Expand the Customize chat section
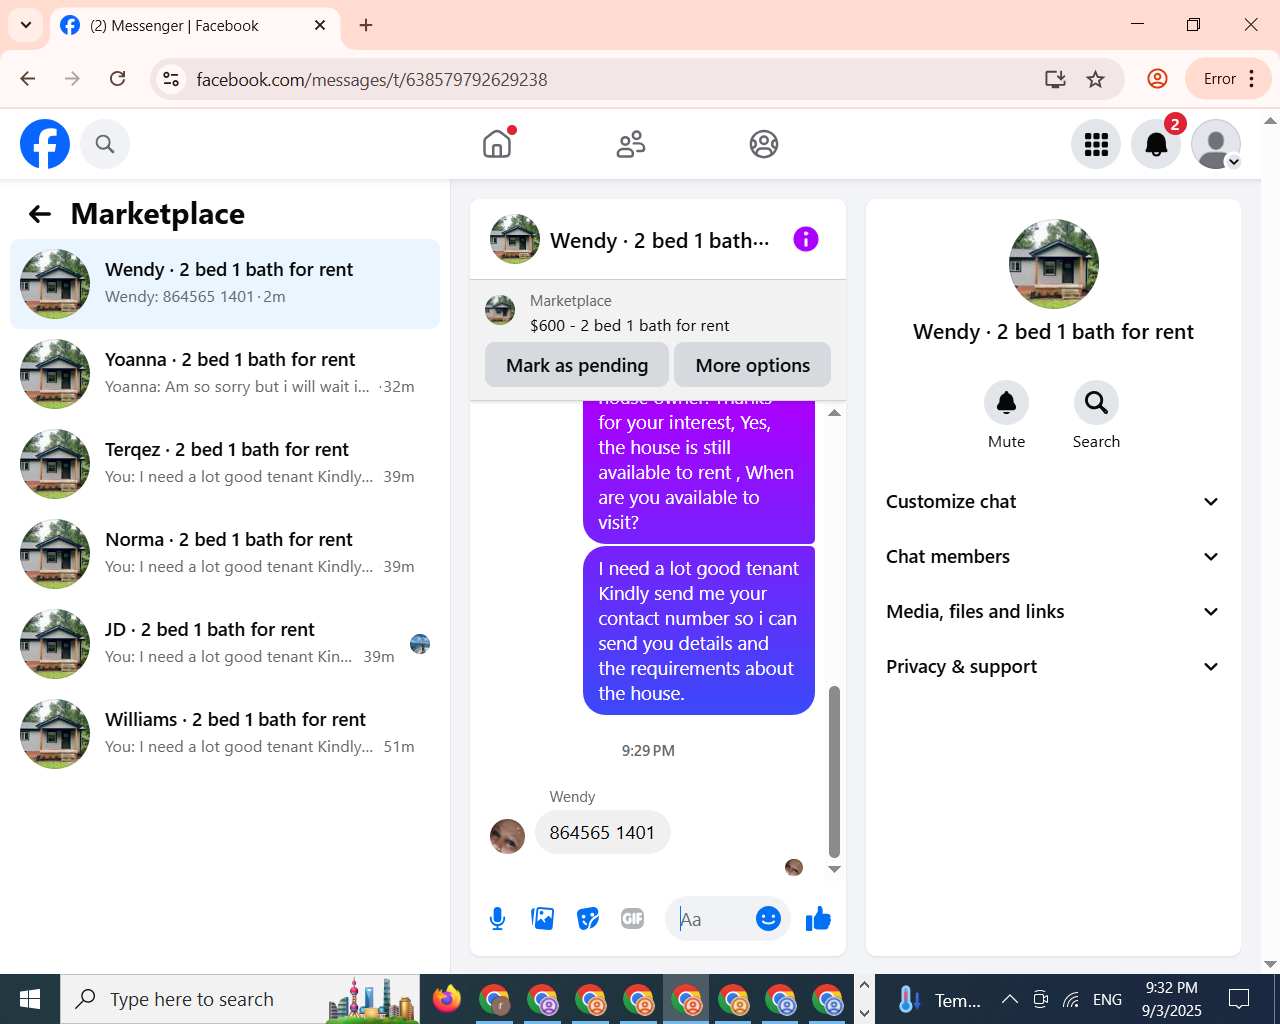 click(x=1053, y=502)
